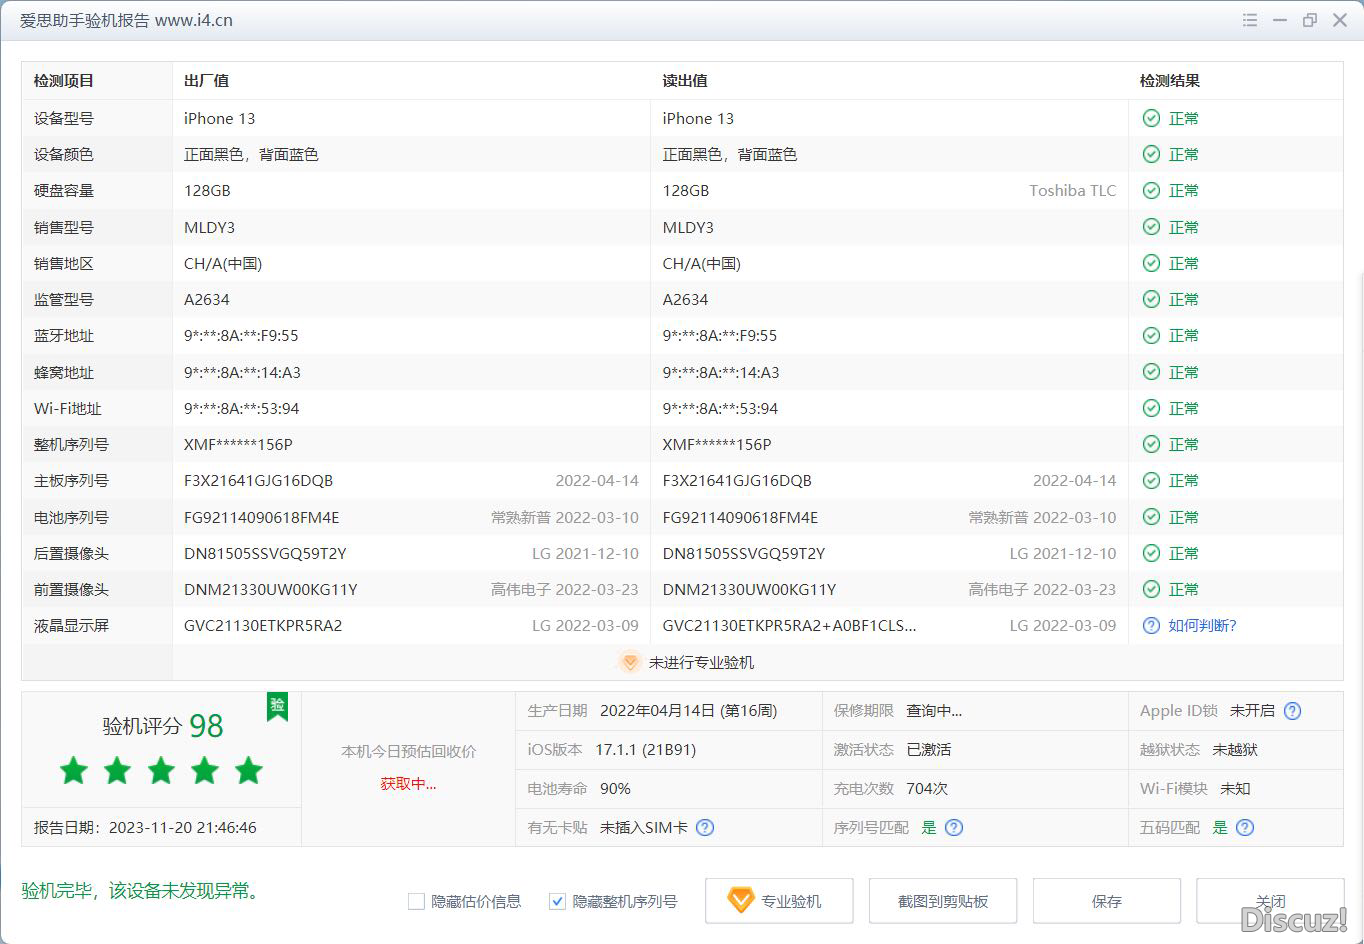Image resolution: width=1364 pixels, height=944 pixels.
Task: Click the help icon beside 未插入SIM卡
Action: point(705,827)
